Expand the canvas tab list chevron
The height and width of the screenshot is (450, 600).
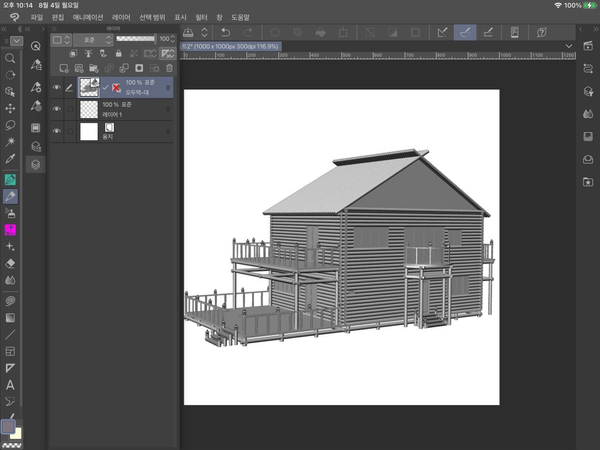(568, 46)
